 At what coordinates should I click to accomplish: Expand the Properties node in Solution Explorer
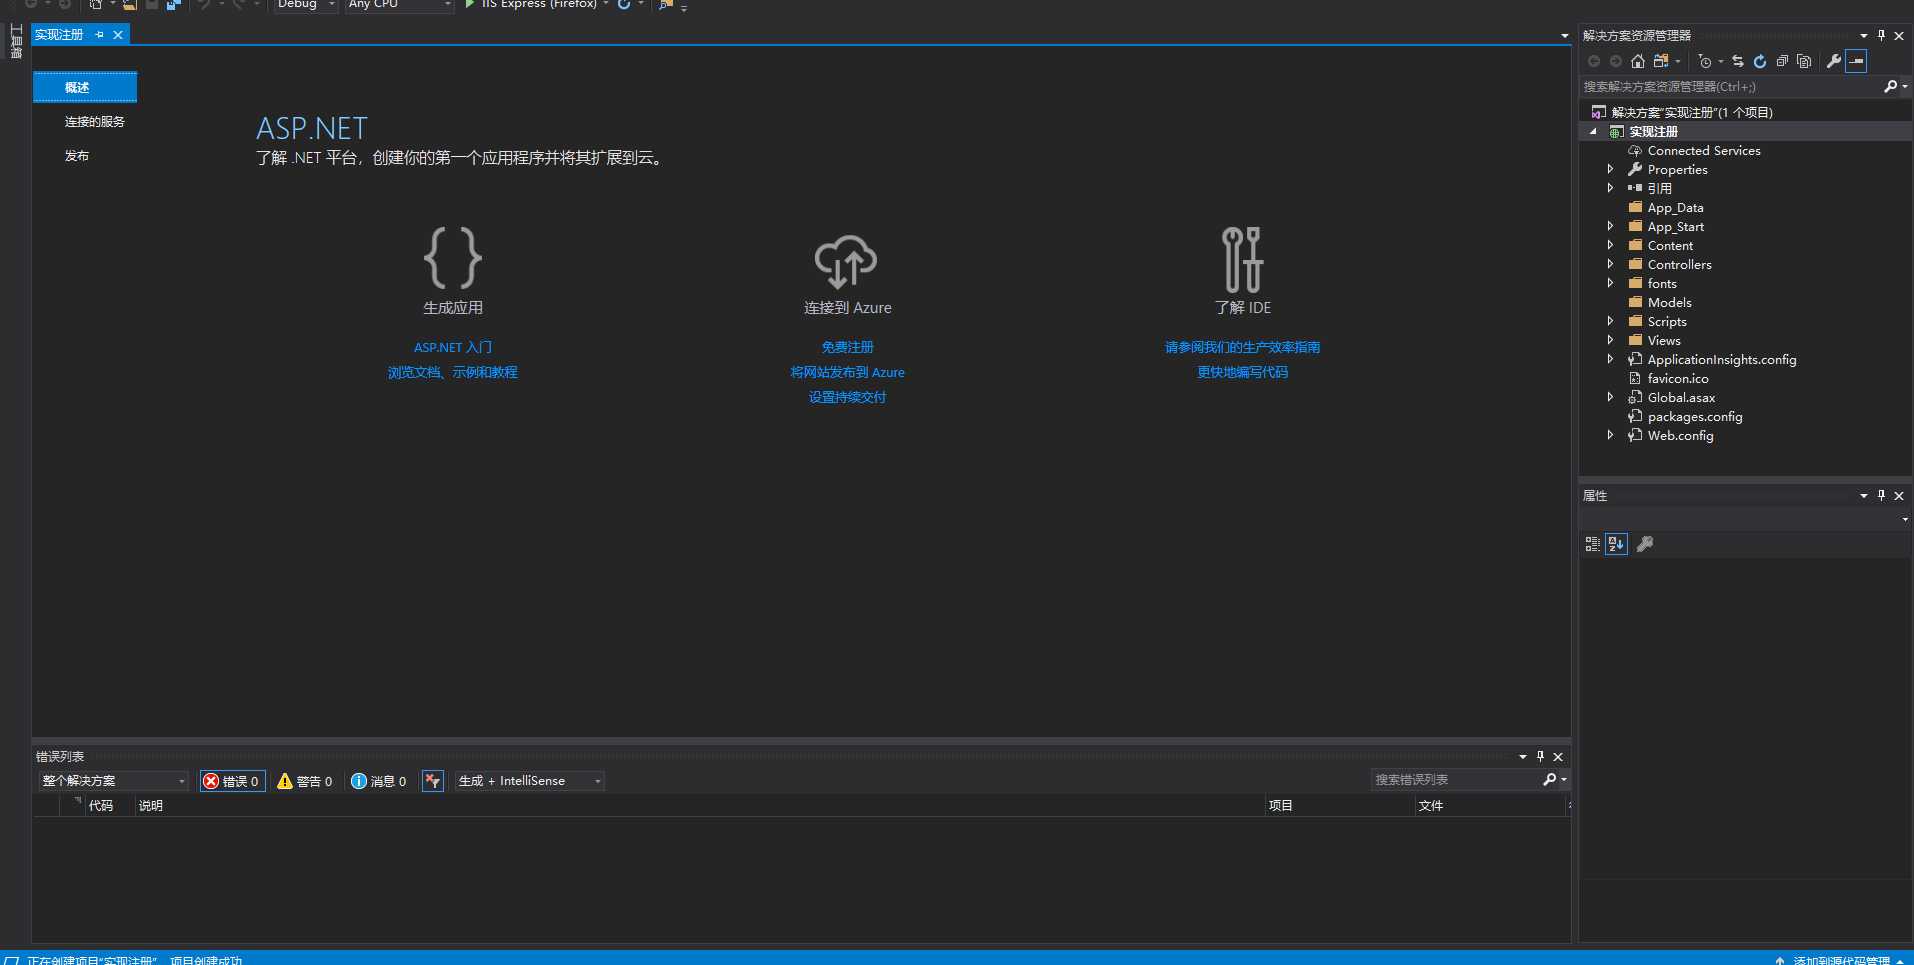point(1610,169)
